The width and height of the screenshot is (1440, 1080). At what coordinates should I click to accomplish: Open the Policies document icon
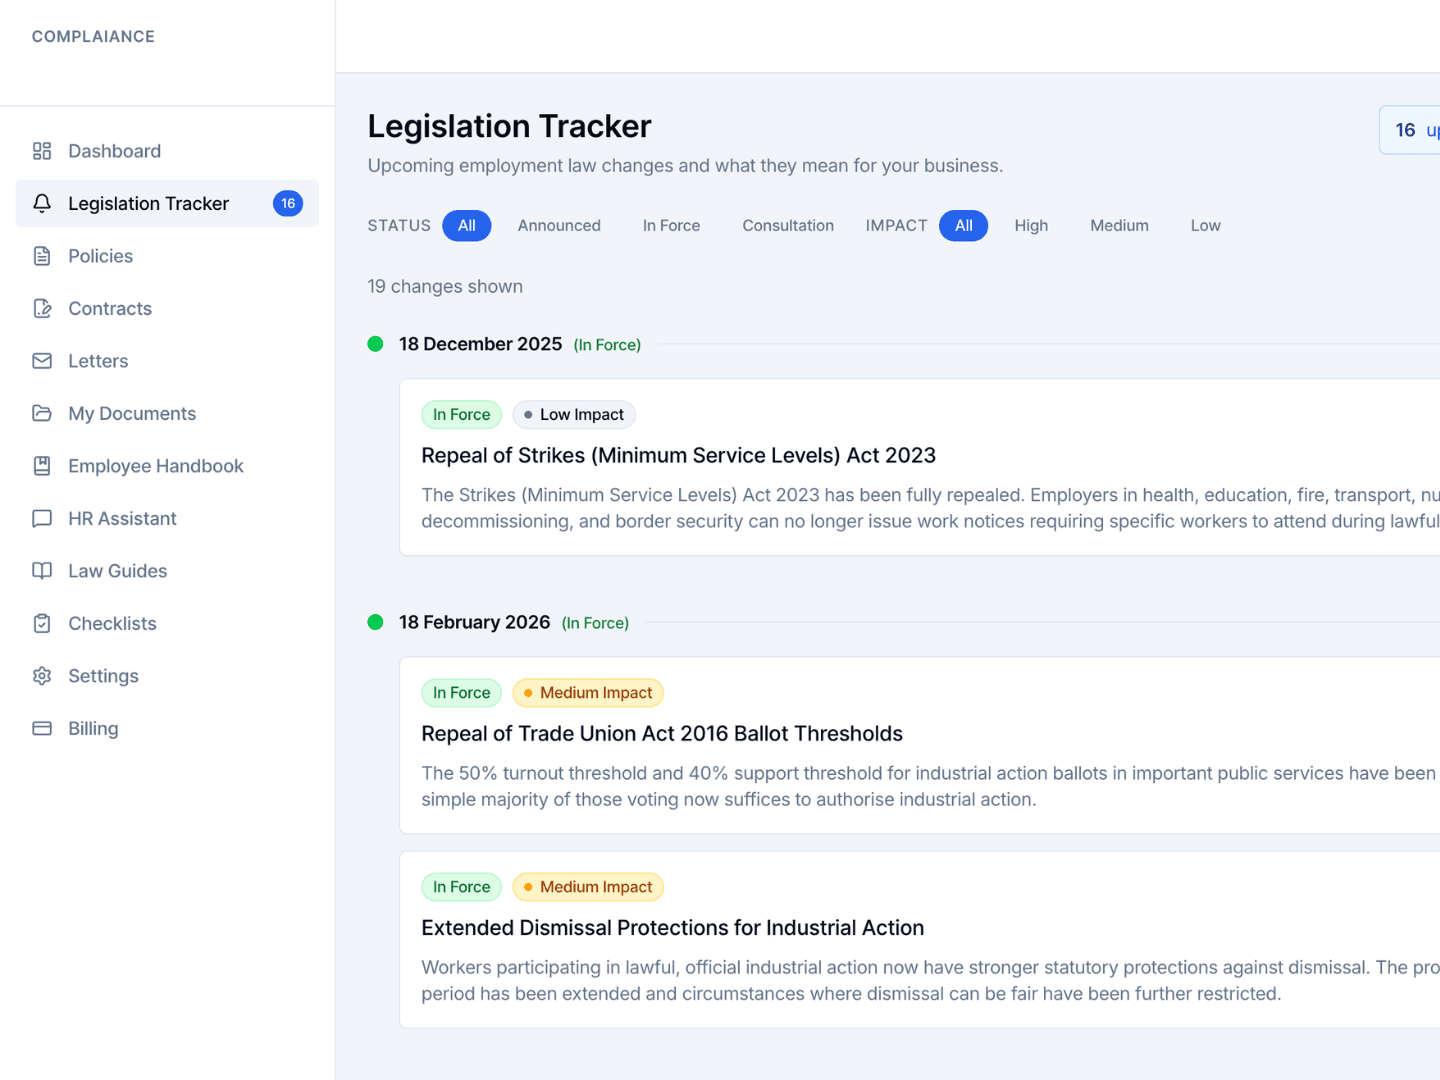[x=42, y=256]
